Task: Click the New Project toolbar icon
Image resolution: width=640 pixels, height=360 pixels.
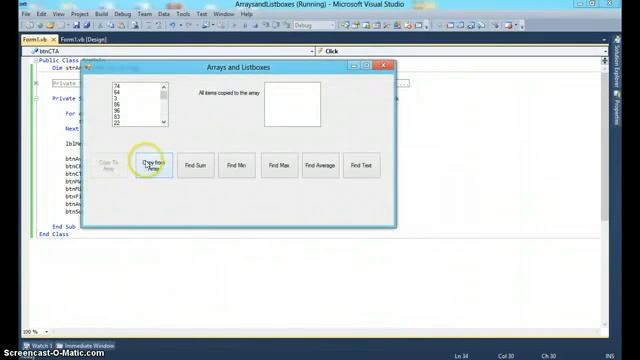Action: point(29,25)
